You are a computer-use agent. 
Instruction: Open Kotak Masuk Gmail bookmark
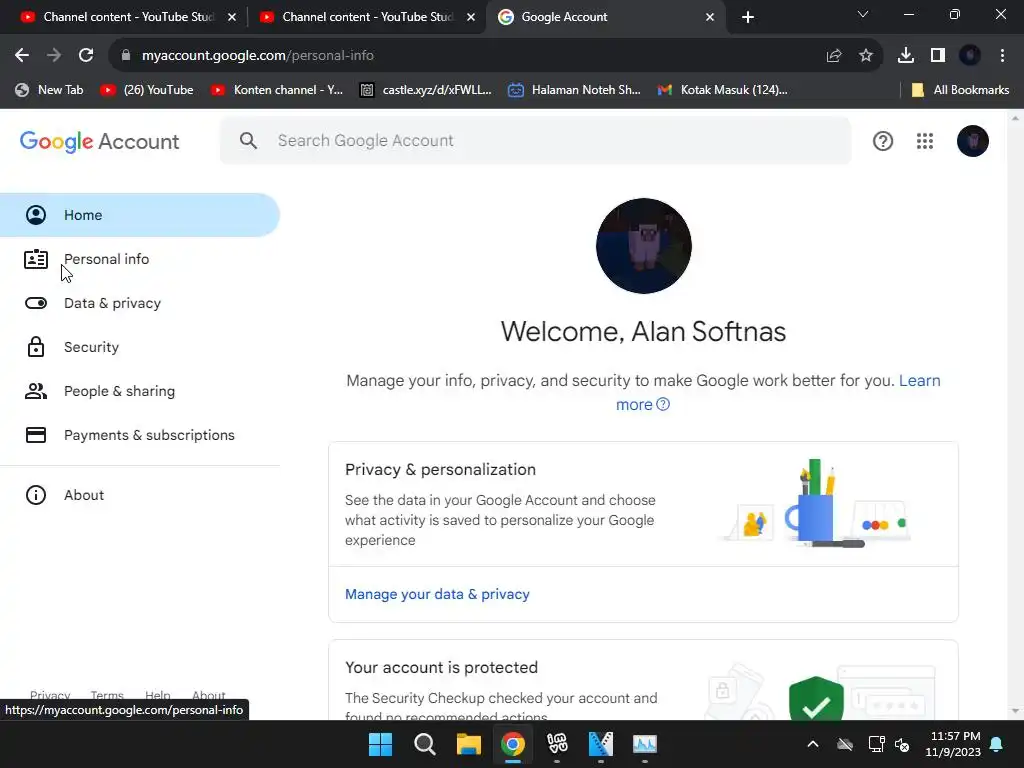[x=723, y=90]
